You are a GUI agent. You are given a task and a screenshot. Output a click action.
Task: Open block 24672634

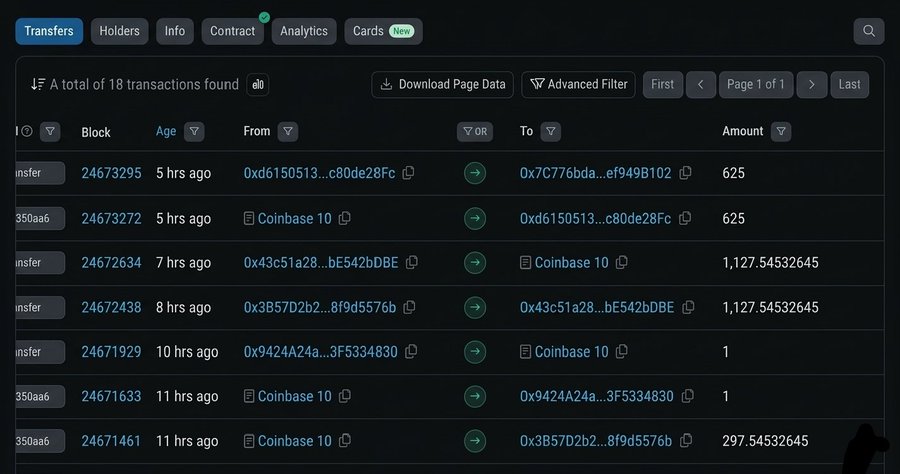(111, 263)
